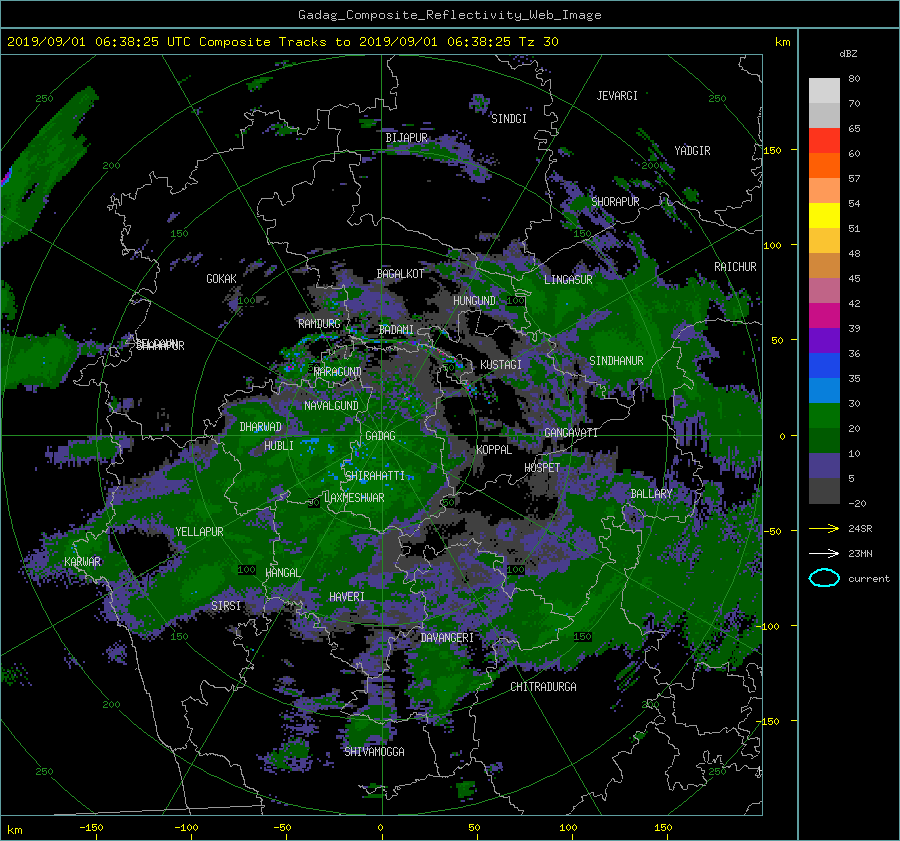Click the SHORAPUR city label
The height and width of the screenshot is (841, 900).
click(x=615, y=202)
